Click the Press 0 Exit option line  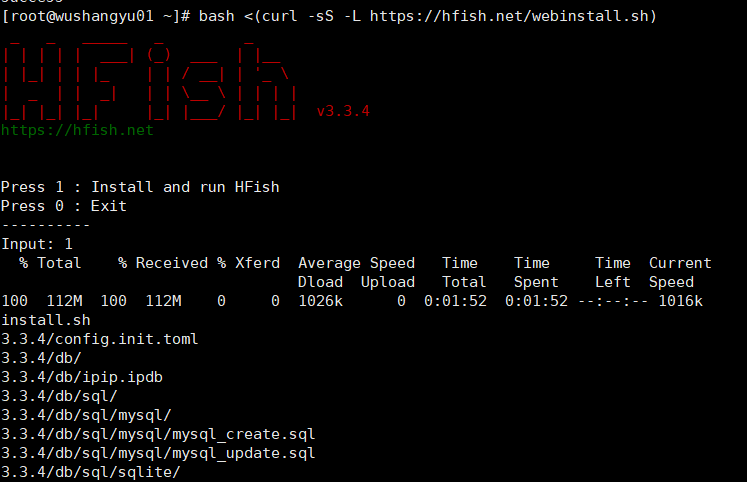tap(64, 206)
